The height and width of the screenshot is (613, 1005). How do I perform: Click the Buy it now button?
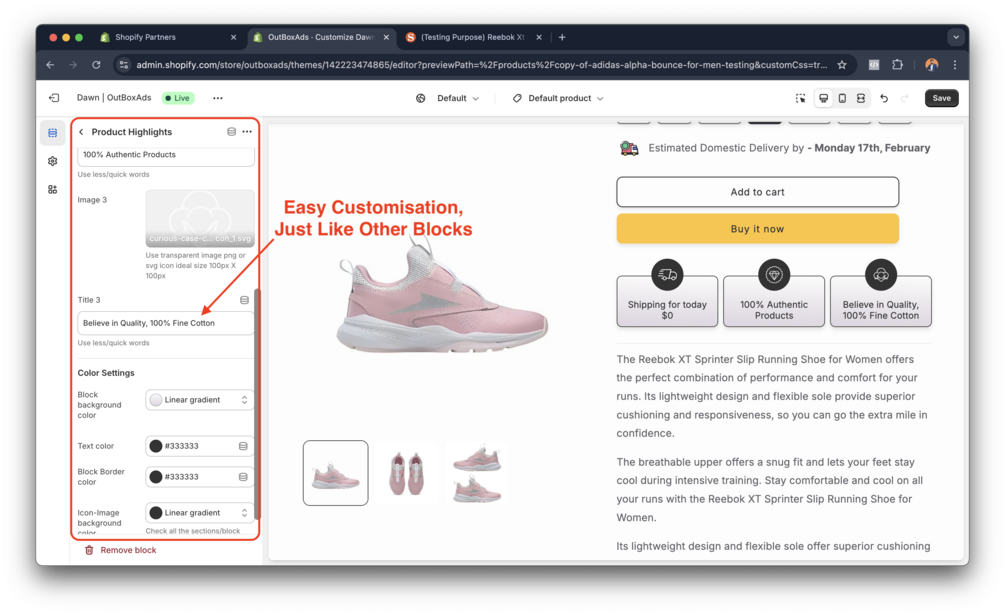pyautogui.click(x=758, y=229)
